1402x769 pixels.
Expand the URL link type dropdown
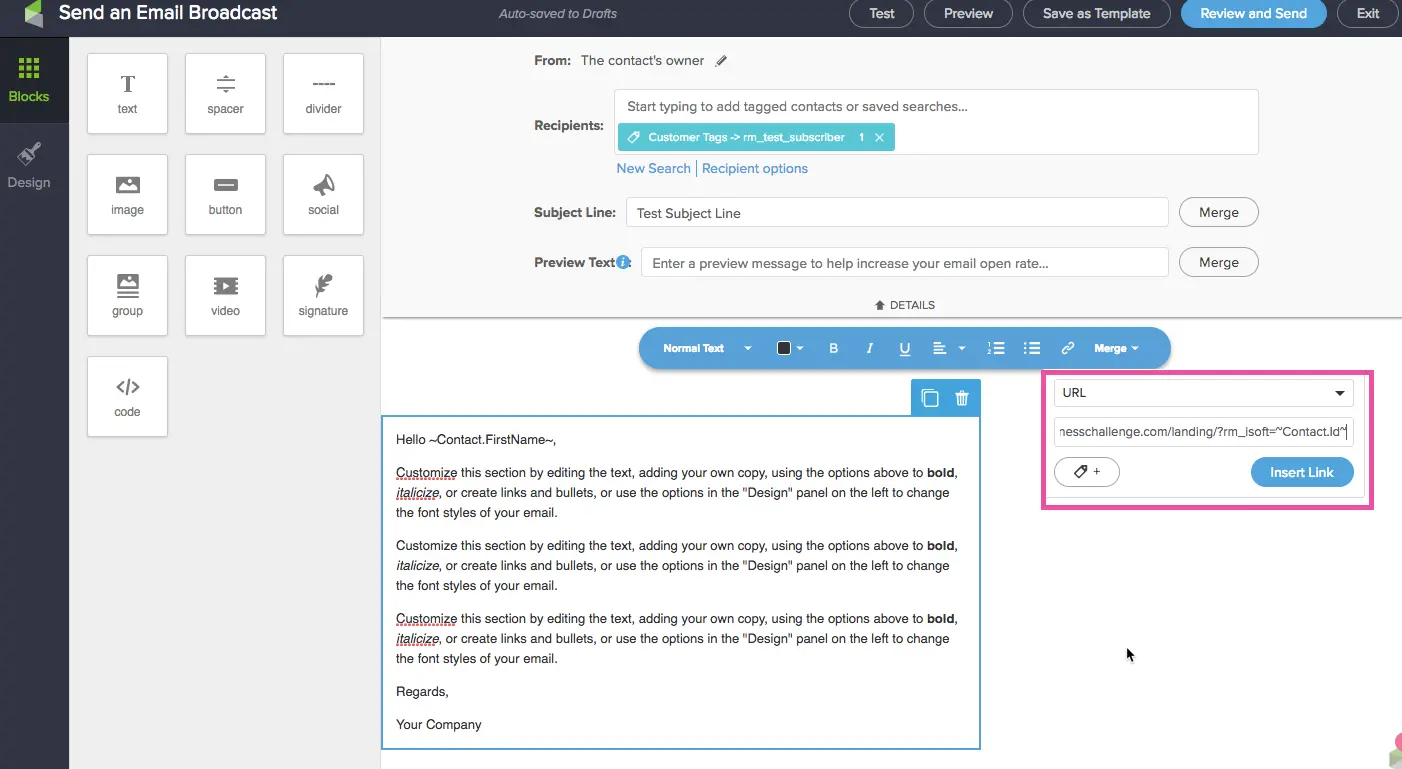click(x=1203, y=393)
